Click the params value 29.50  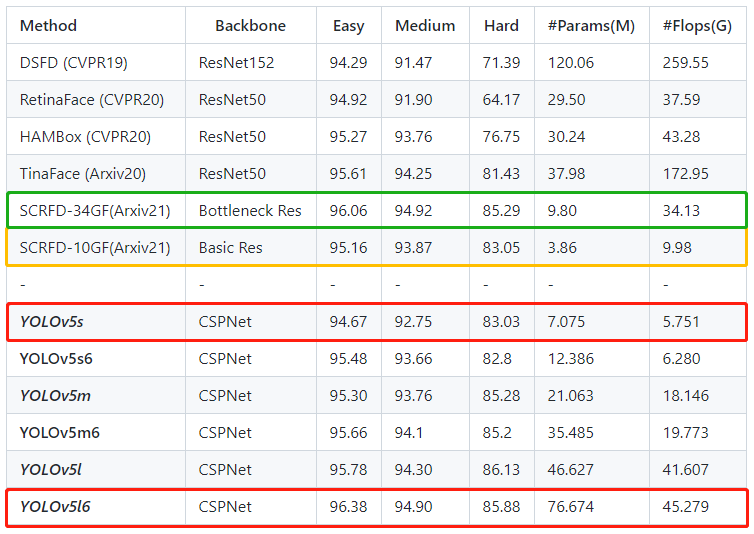pyautogui.click(x=566, y=100)
